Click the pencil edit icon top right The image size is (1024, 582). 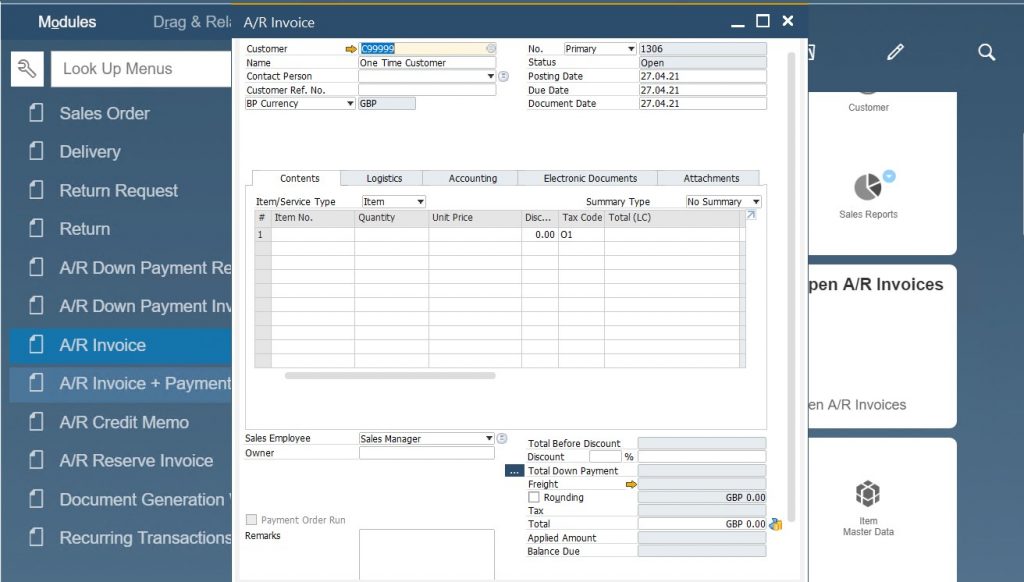tap(897, 51)
